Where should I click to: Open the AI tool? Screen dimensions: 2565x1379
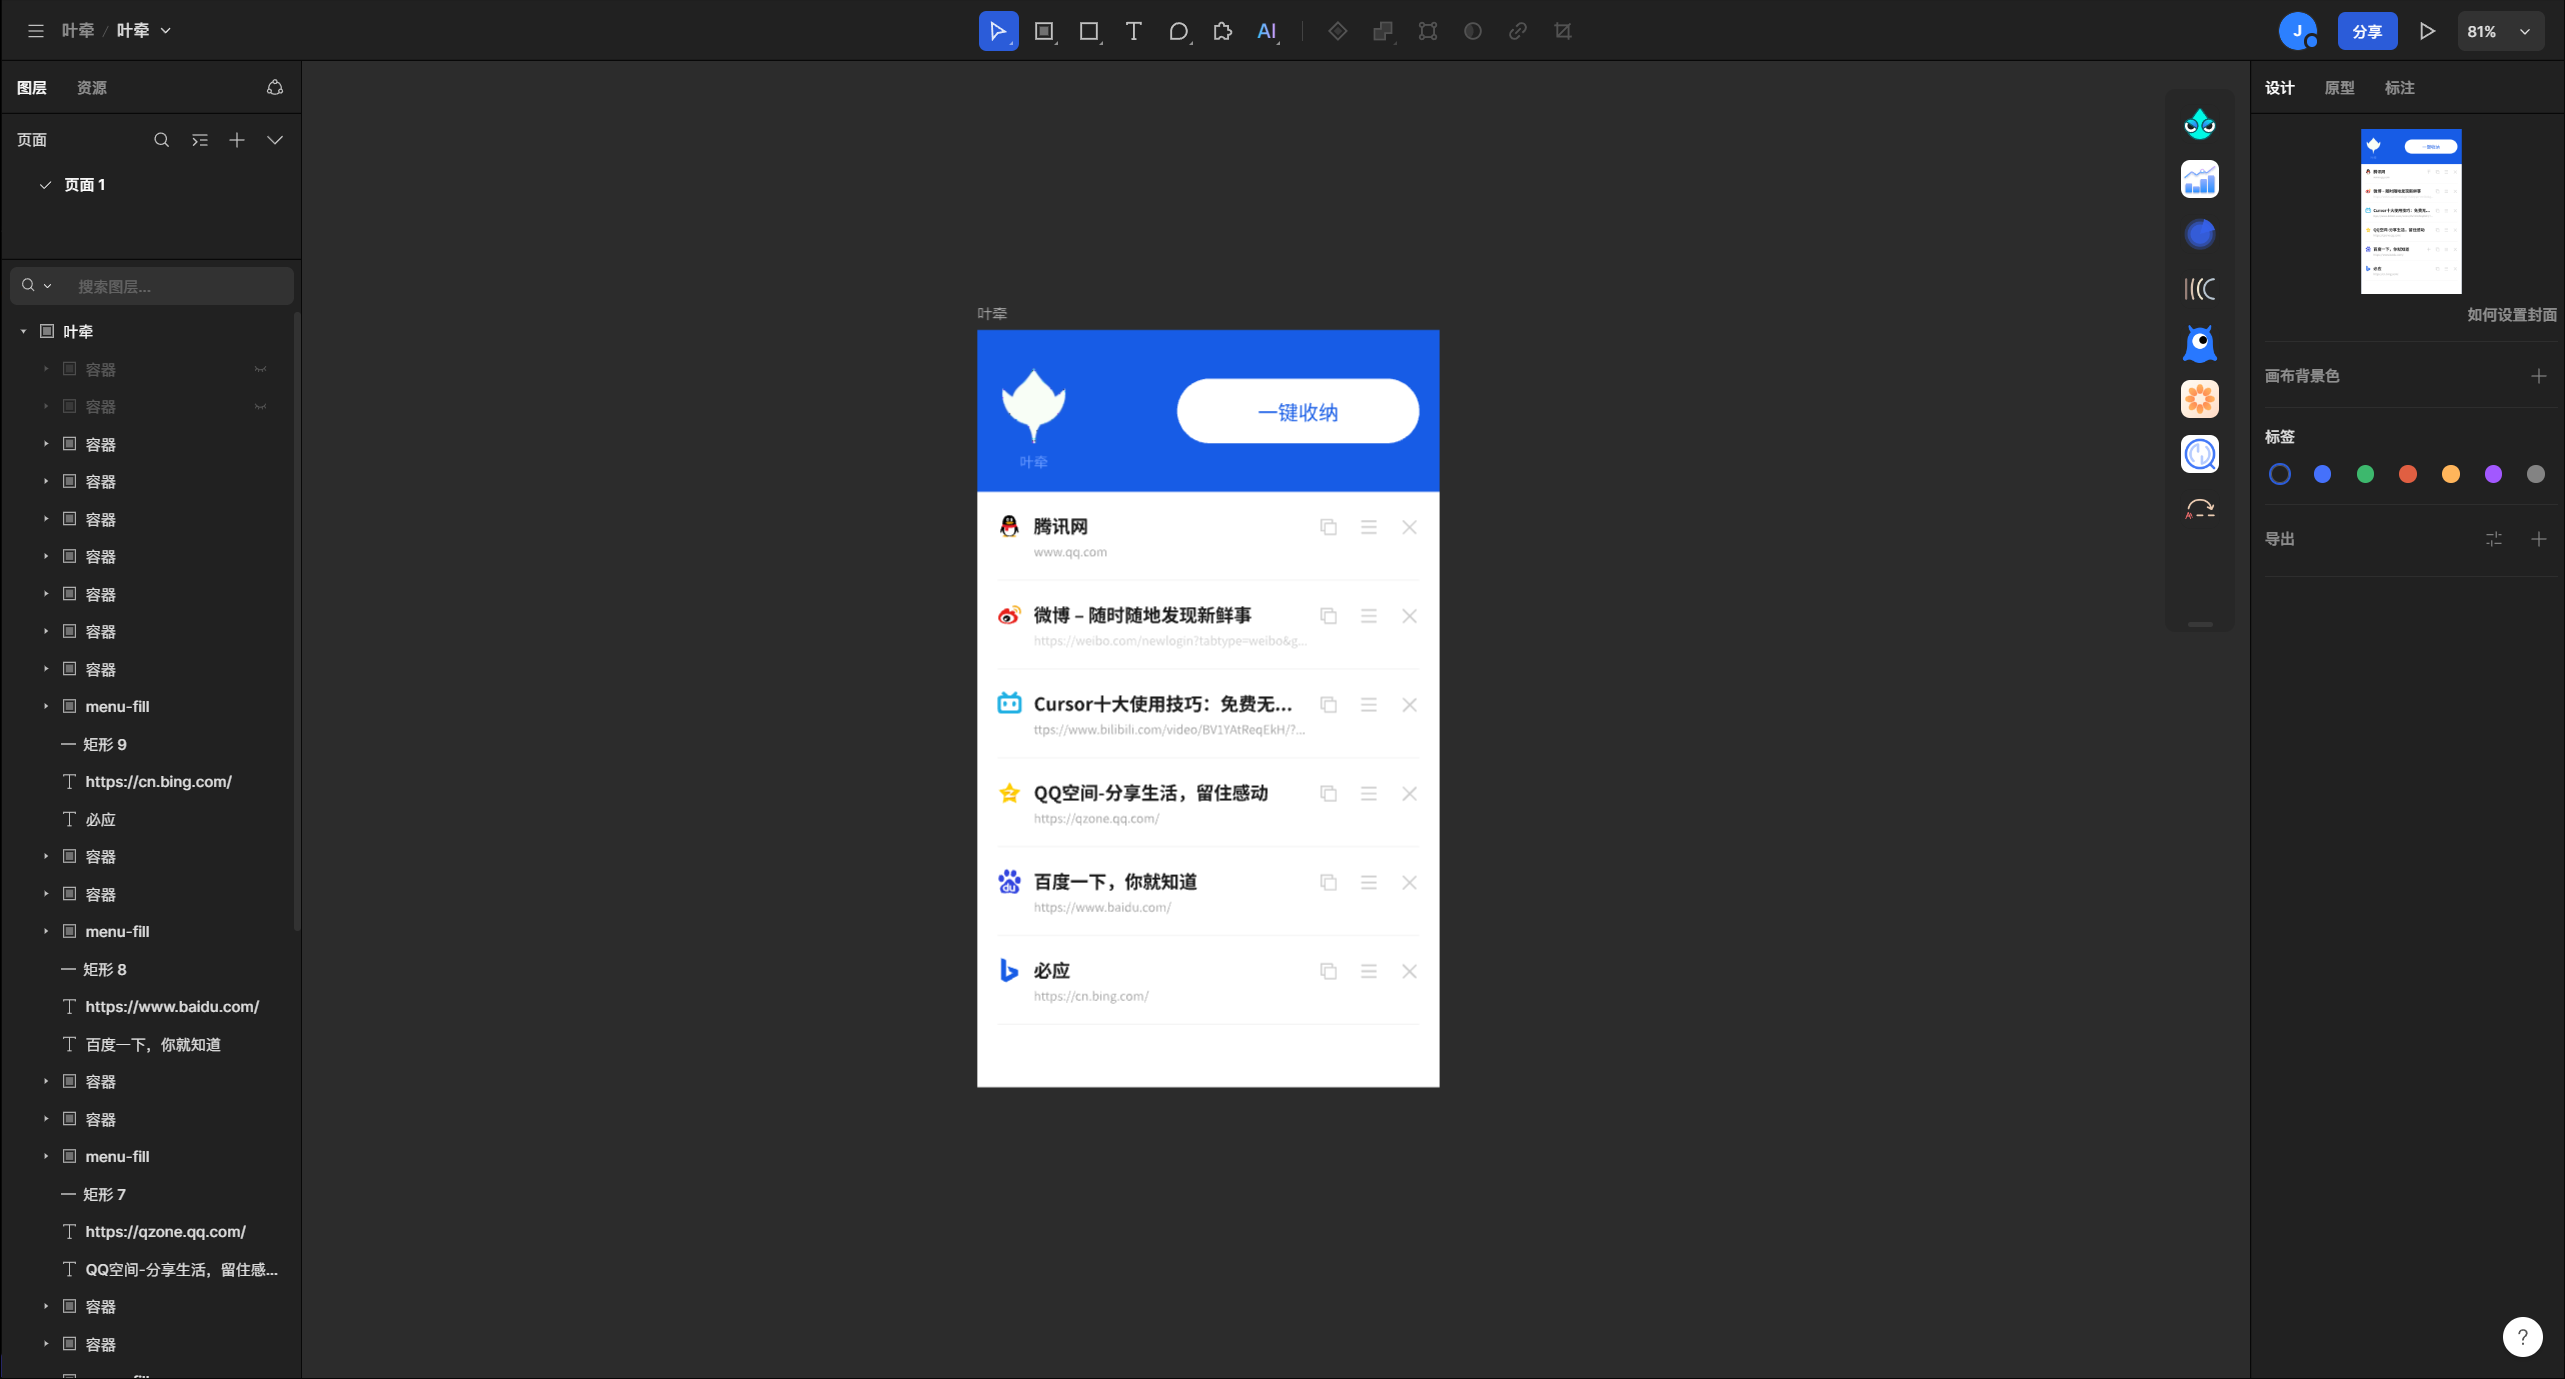1266,31
